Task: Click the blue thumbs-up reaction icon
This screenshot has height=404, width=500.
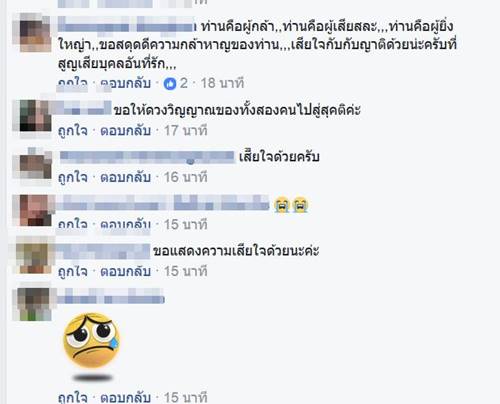Action: pos(170,84)
